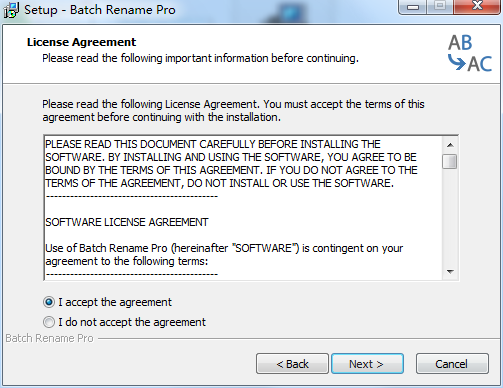Click the license text scroll up arrow

(450, 145)
